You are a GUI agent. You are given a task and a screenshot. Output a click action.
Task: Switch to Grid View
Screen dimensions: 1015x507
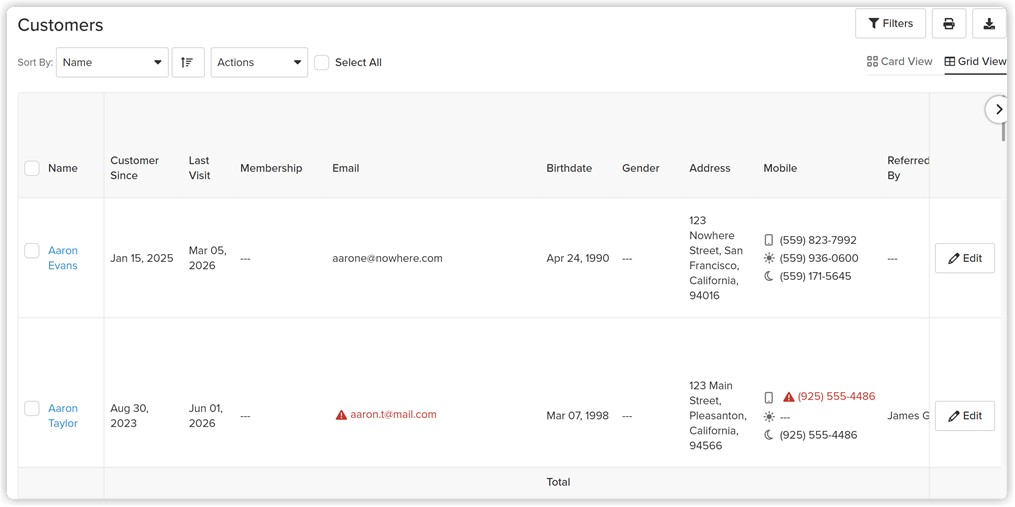pos(976,62)
